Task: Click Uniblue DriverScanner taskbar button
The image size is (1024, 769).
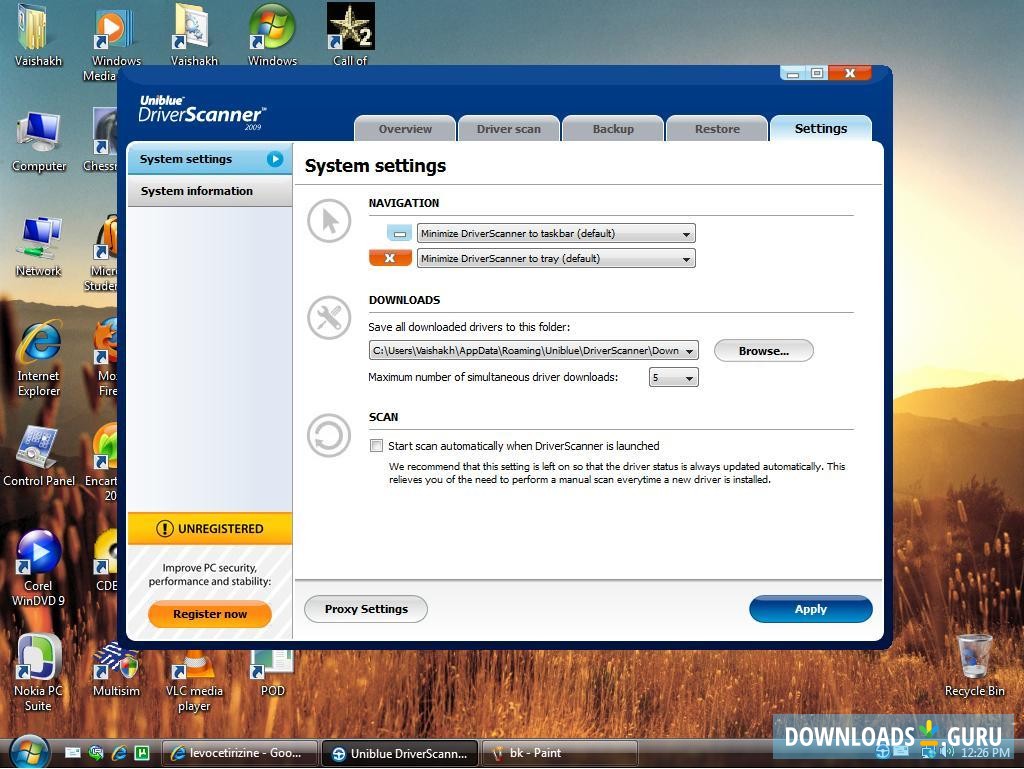Action: 400,753
